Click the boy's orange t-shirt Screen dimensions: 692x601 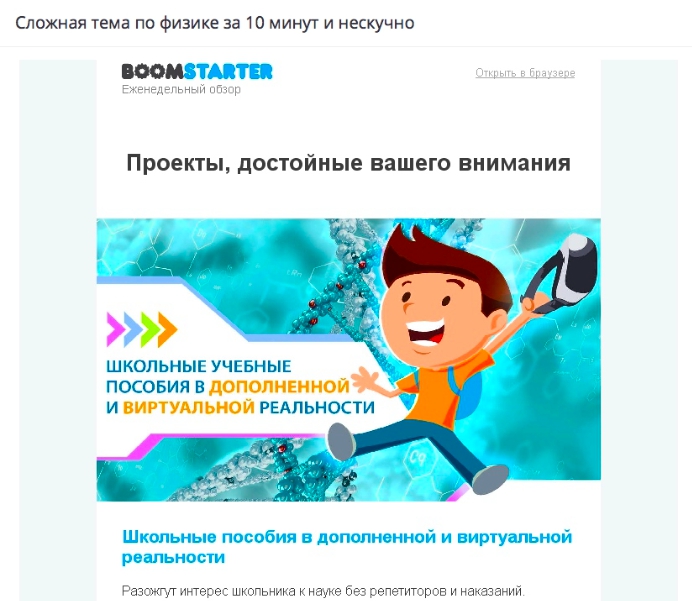pyautogui.click(x=441, y=386)
